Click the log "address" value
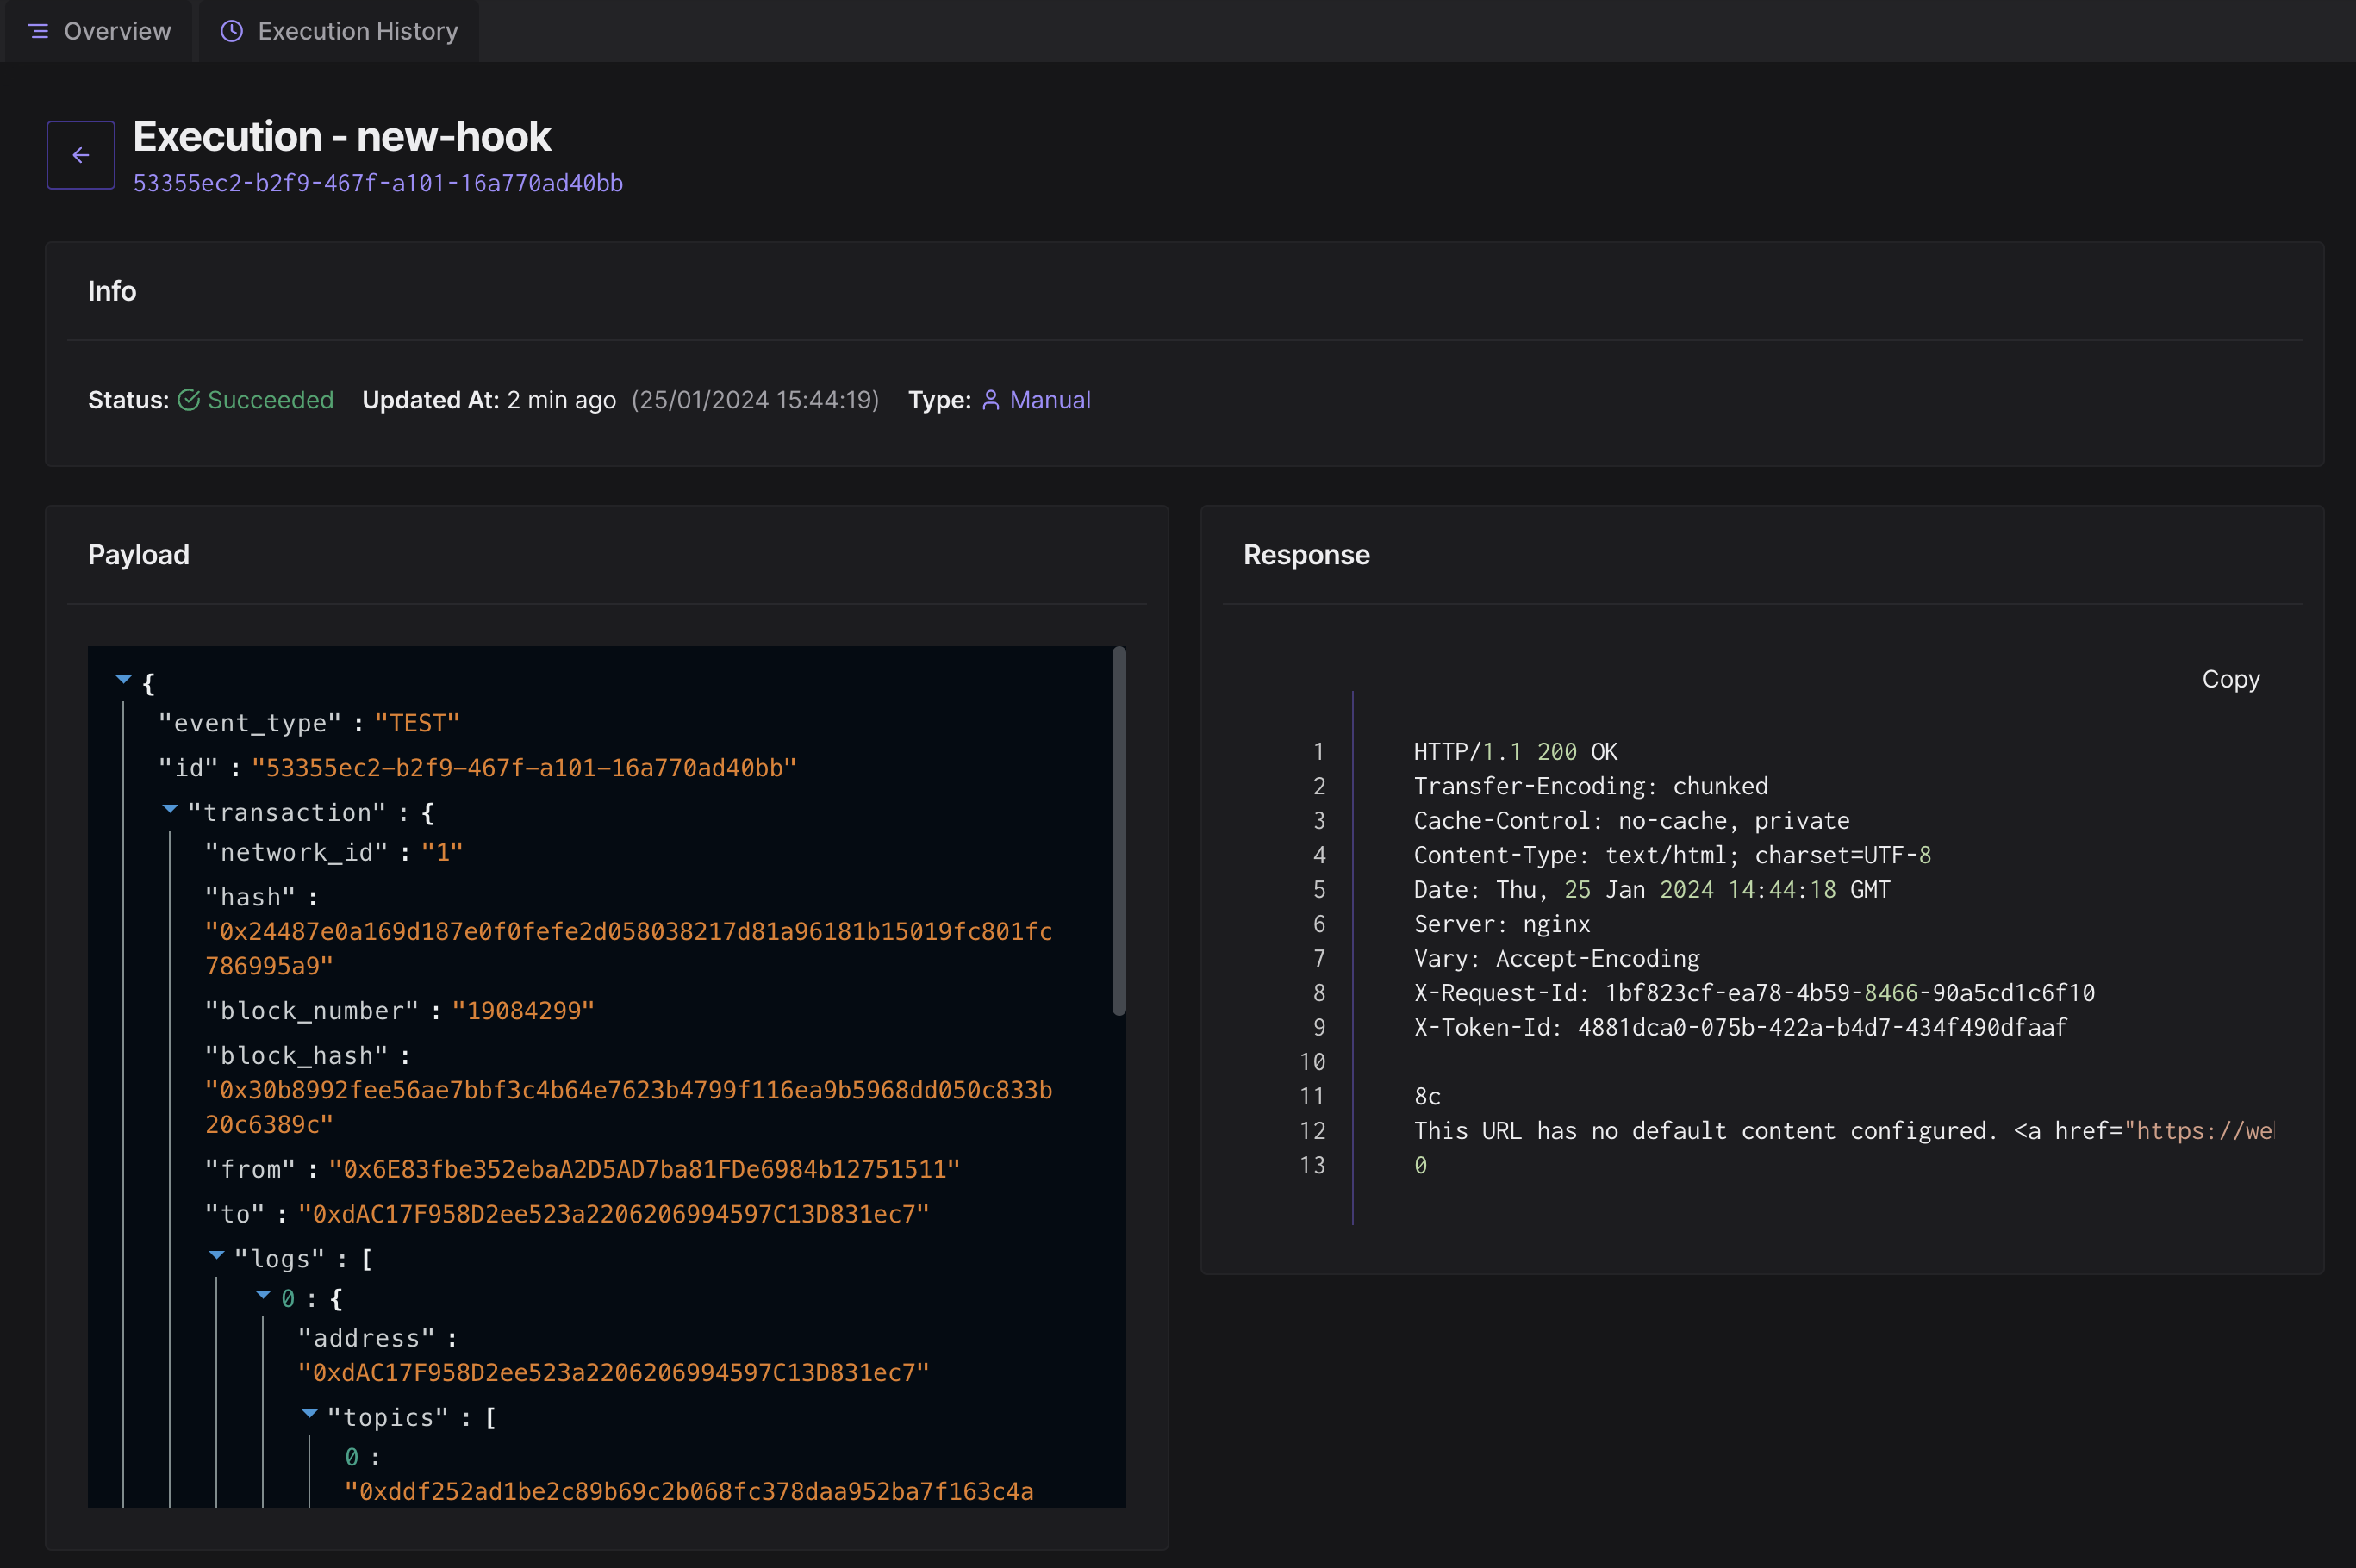 [x=613, y=1373]
